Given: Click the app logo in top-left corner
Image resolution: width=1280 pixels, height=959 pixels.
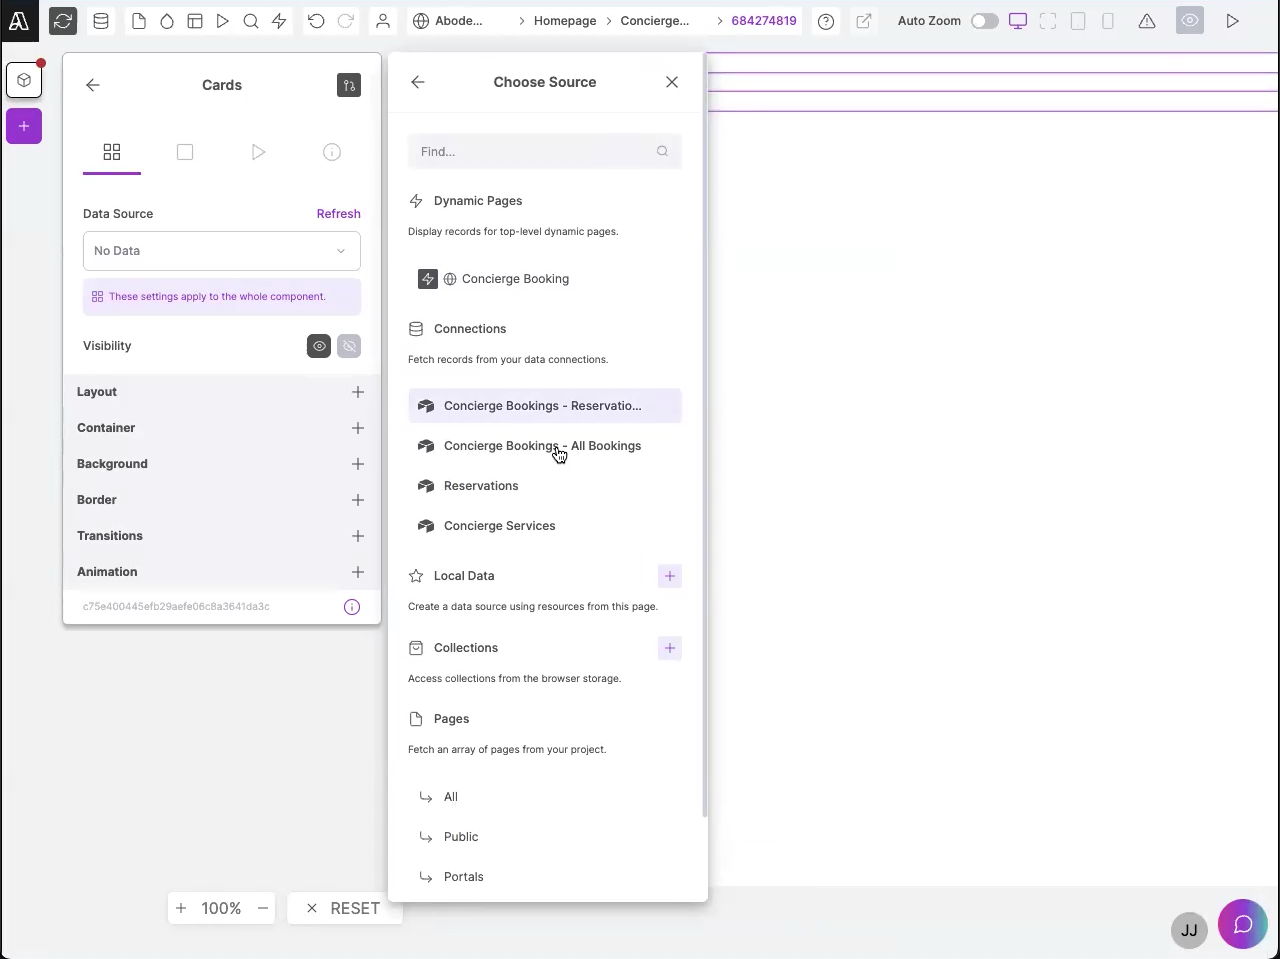Looking at the screenshot, I should click(x=19, y=21).
